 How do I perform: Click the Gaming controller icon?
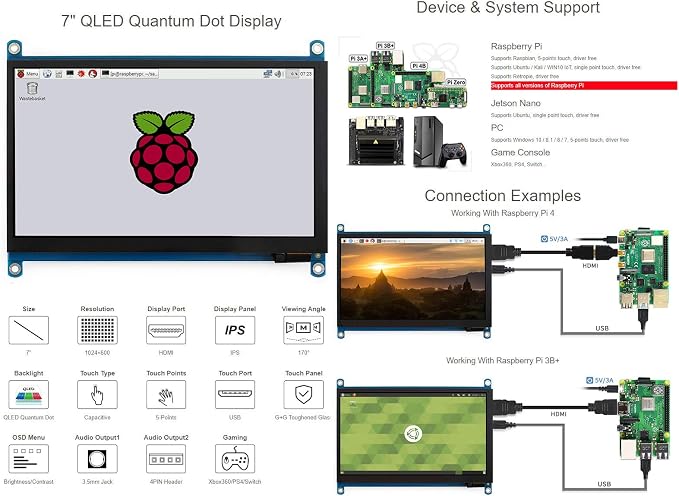pyautogui.click(x=235, y=459)
